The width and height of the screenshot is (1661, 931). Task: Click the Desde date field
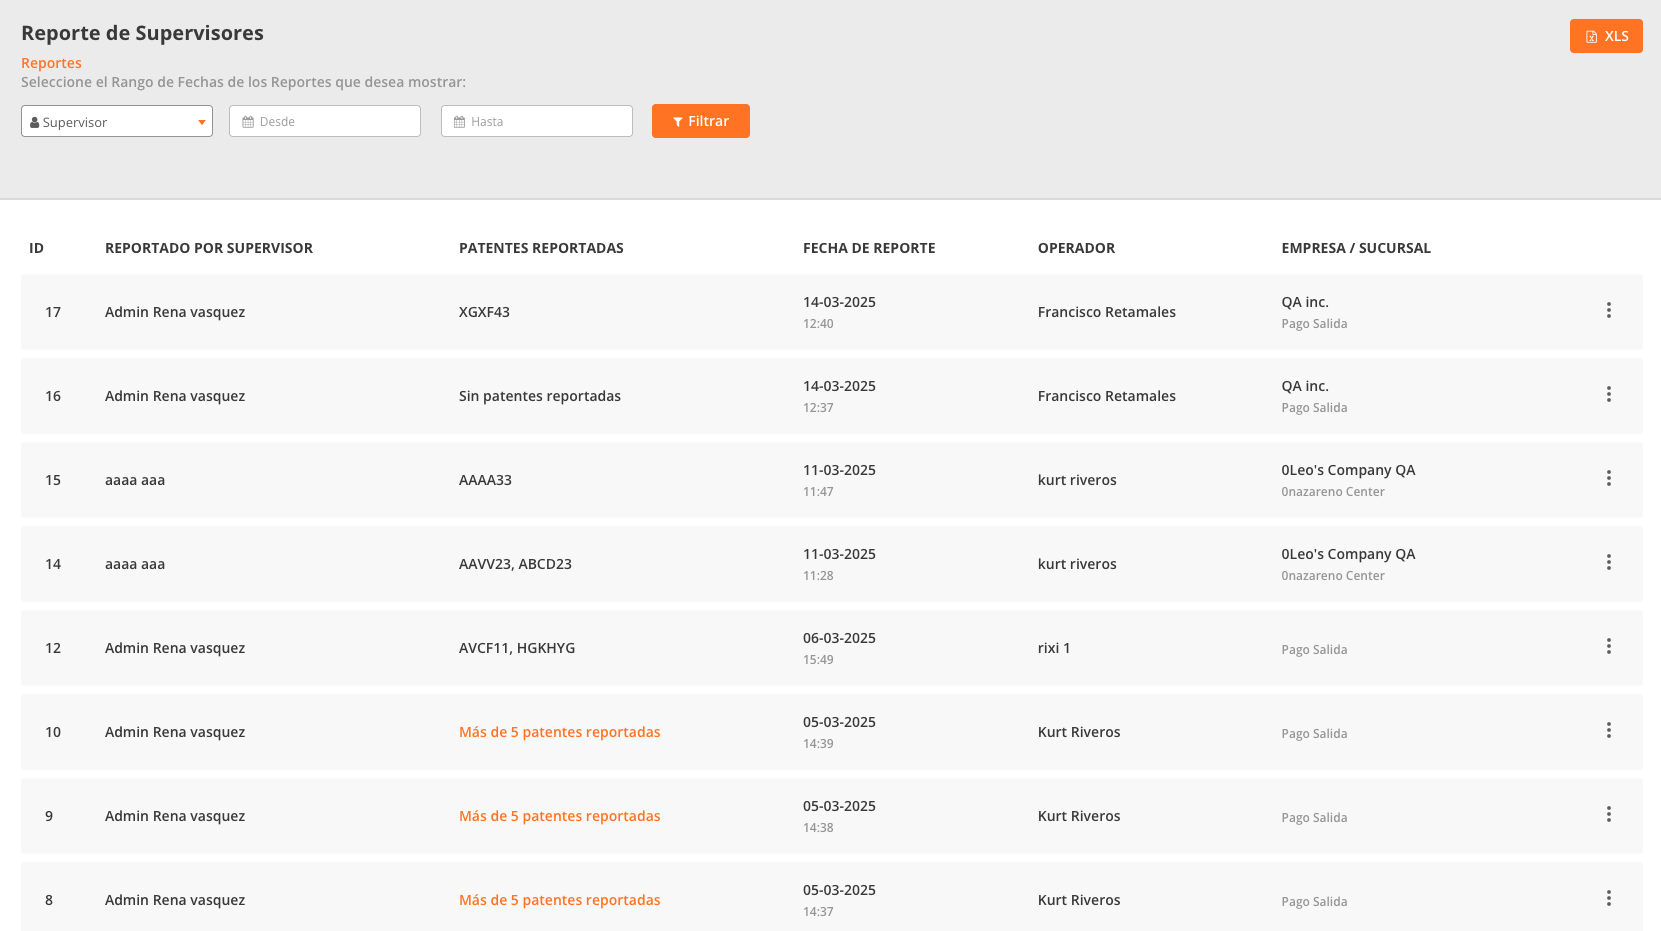pos(325,122)
